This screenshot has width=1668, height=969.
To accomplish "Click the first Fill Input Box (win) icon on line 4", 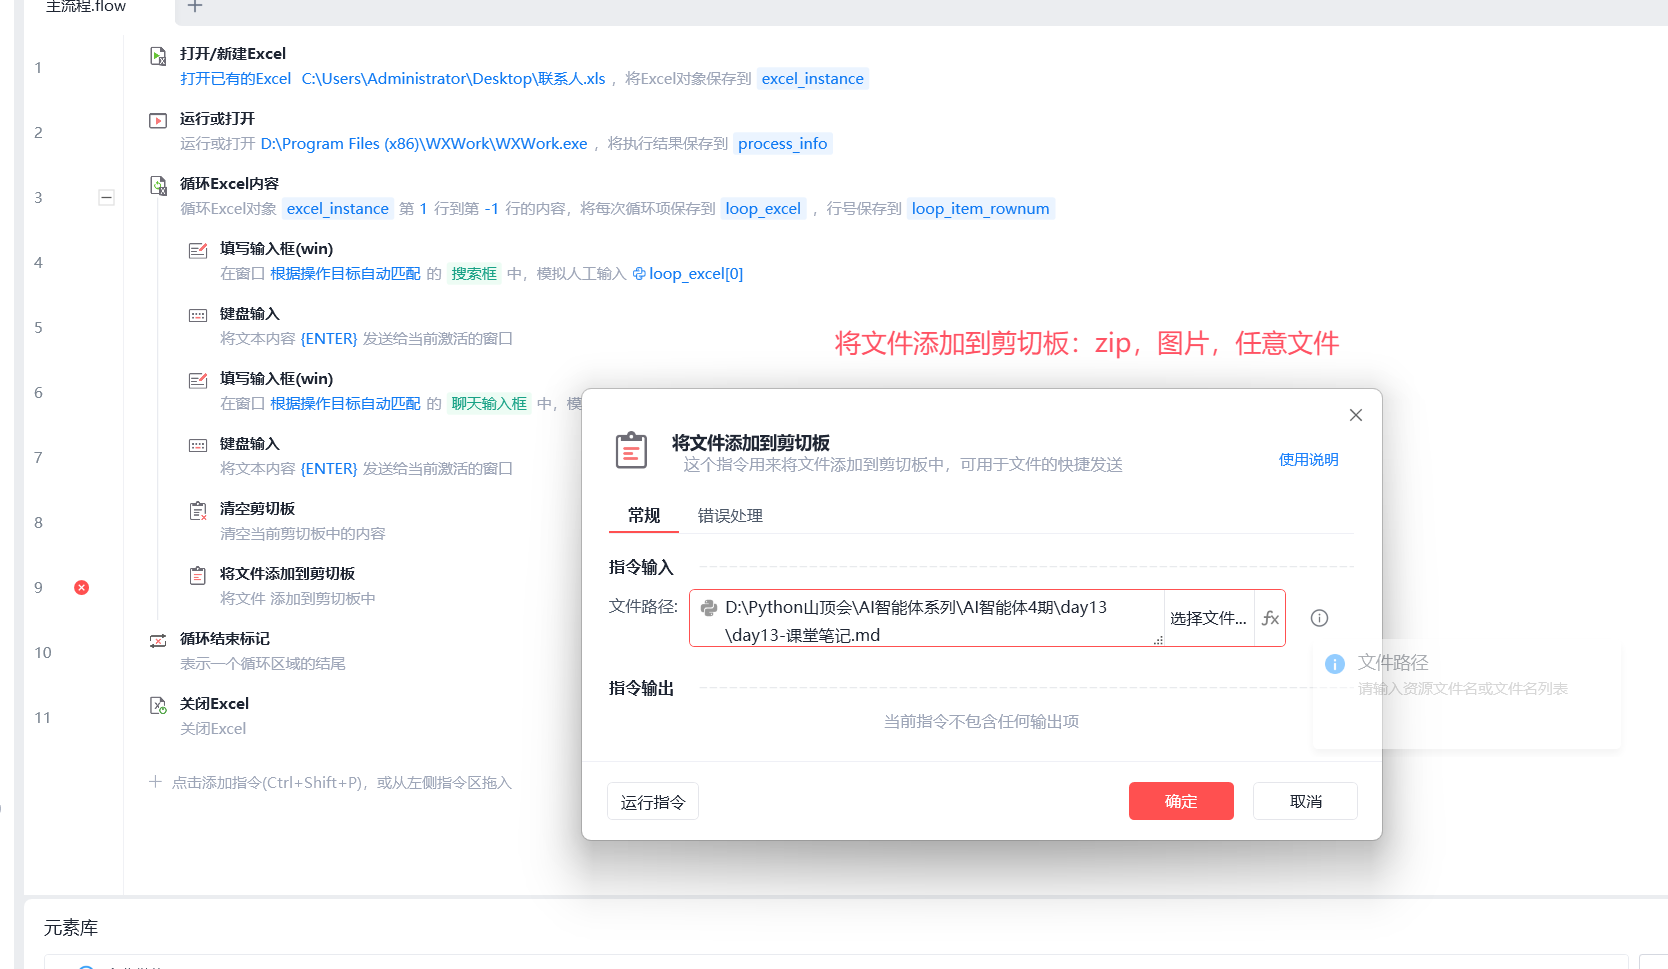I will [198, 251].
